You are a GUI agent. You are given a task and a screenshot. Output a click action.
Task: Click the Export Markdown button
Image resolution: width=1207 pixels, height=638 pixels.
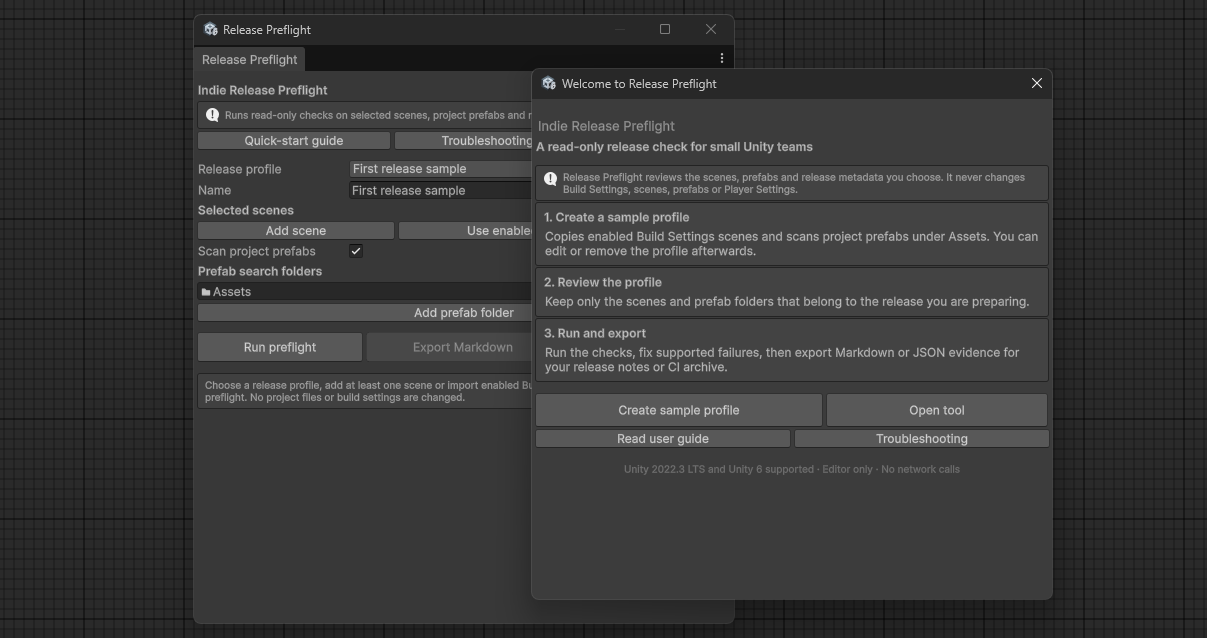pos(450,347)
